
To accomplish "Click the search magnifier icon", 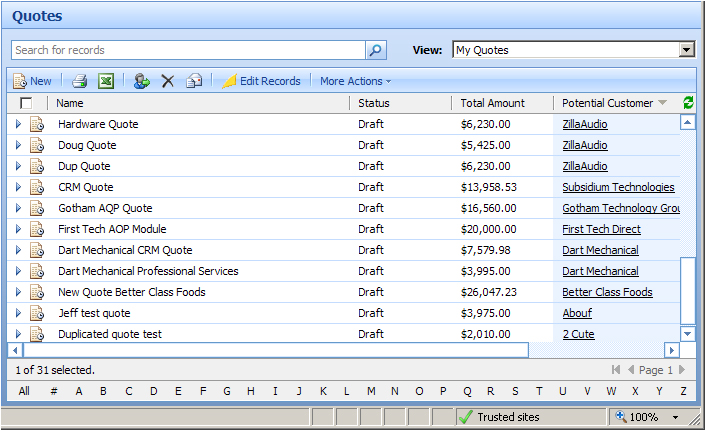I will [x=376, y=50].
